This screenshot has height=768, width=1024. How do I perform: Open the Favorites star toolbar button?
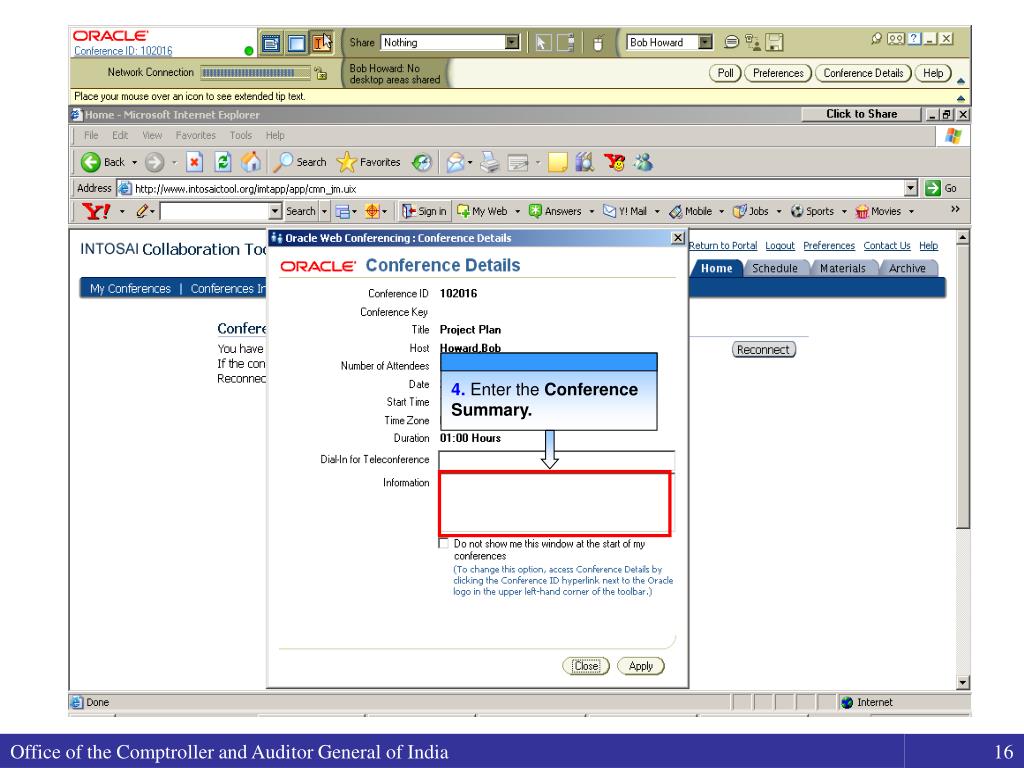(368, 162)
